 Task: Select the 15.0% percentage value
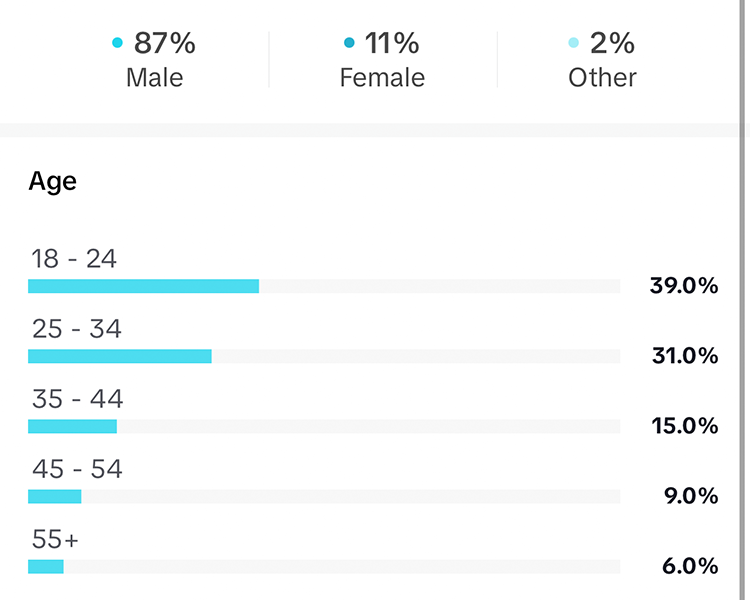coord(684,426)
